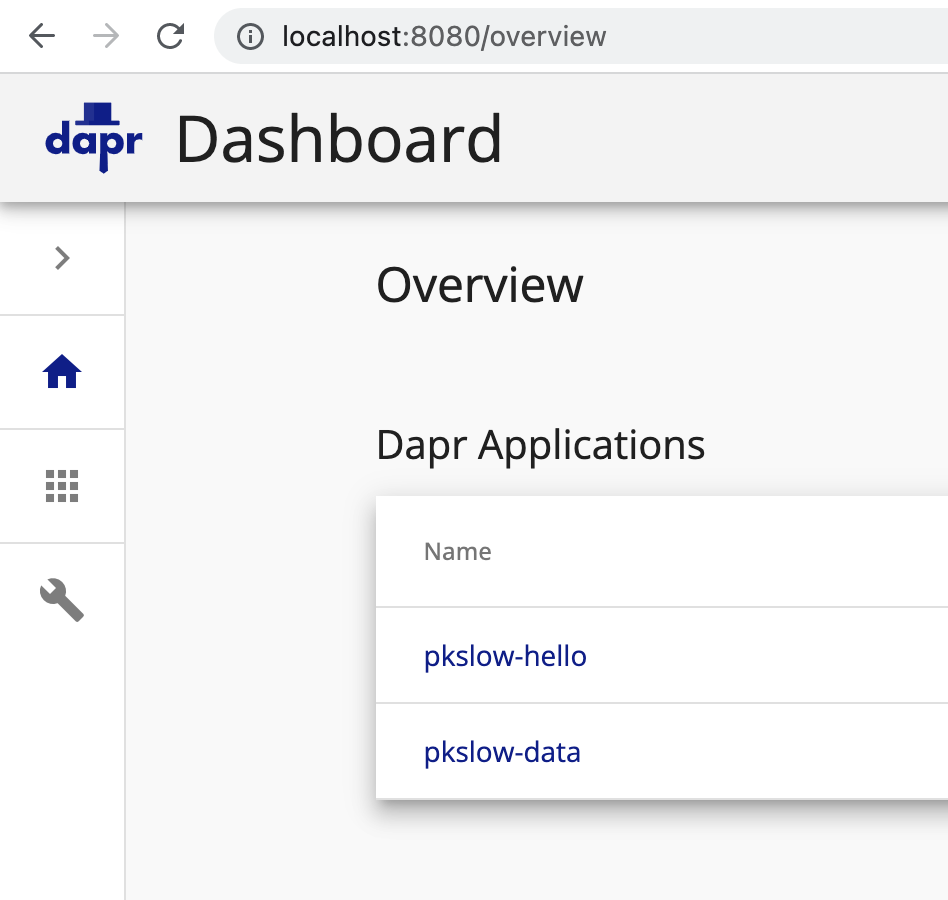Click the Name column header
The image size is (948, 900).
click(x=458, y=551)
